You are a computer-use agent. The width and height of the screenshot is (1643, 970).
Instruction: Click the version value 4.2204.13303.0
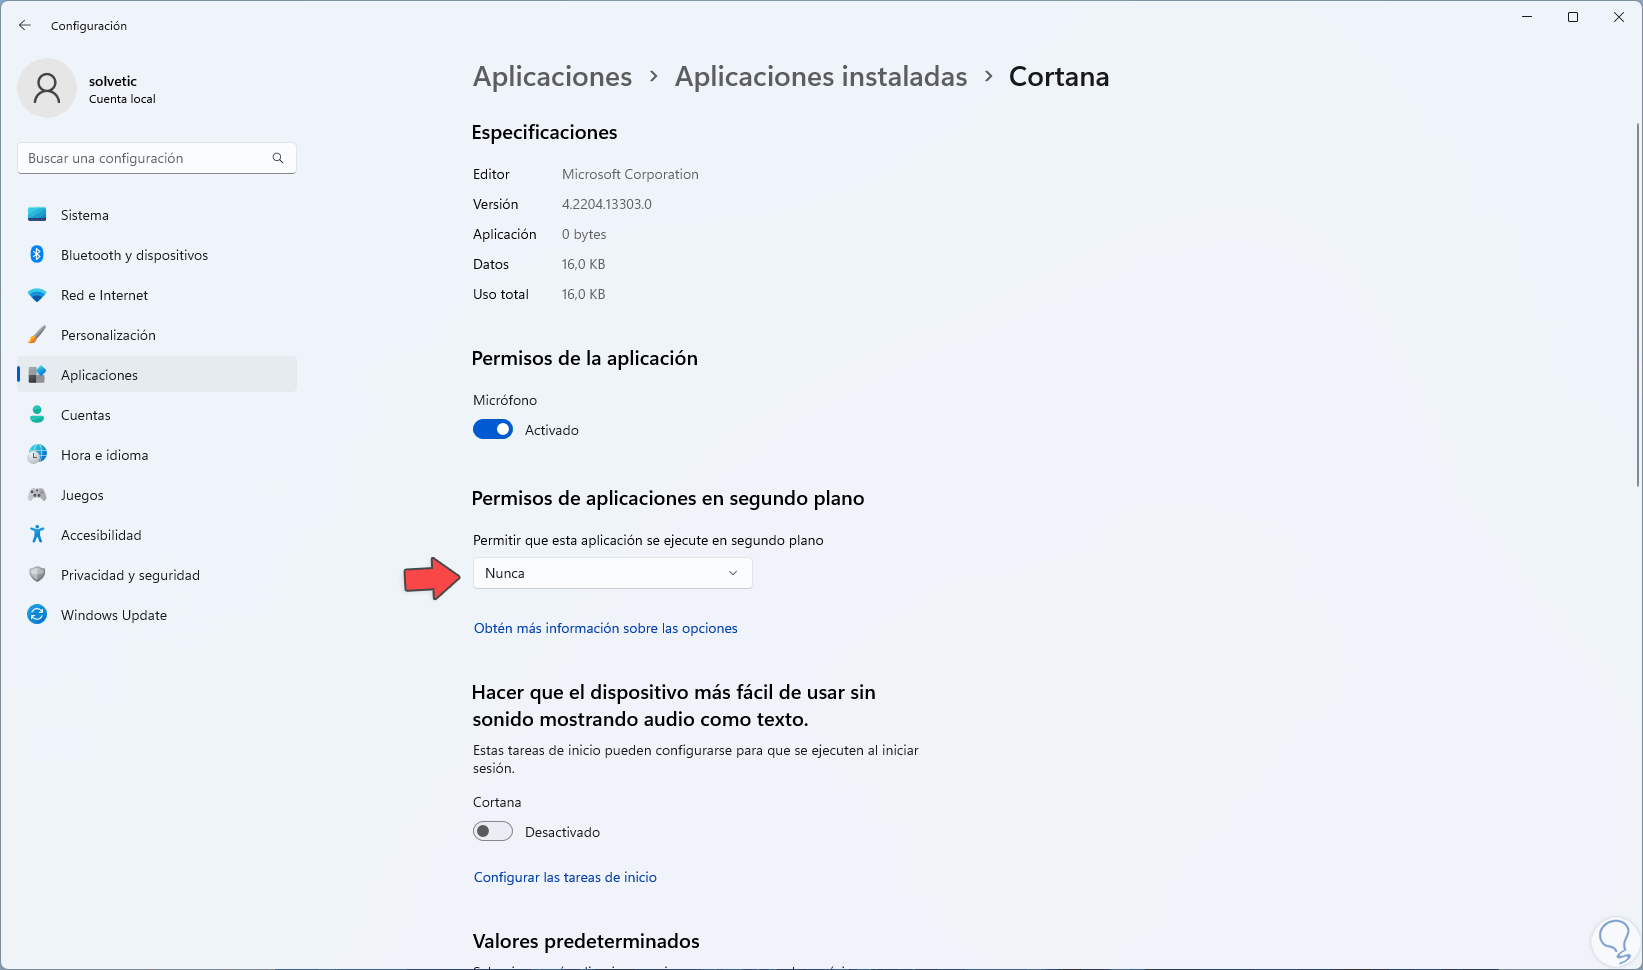coord(607,204)
